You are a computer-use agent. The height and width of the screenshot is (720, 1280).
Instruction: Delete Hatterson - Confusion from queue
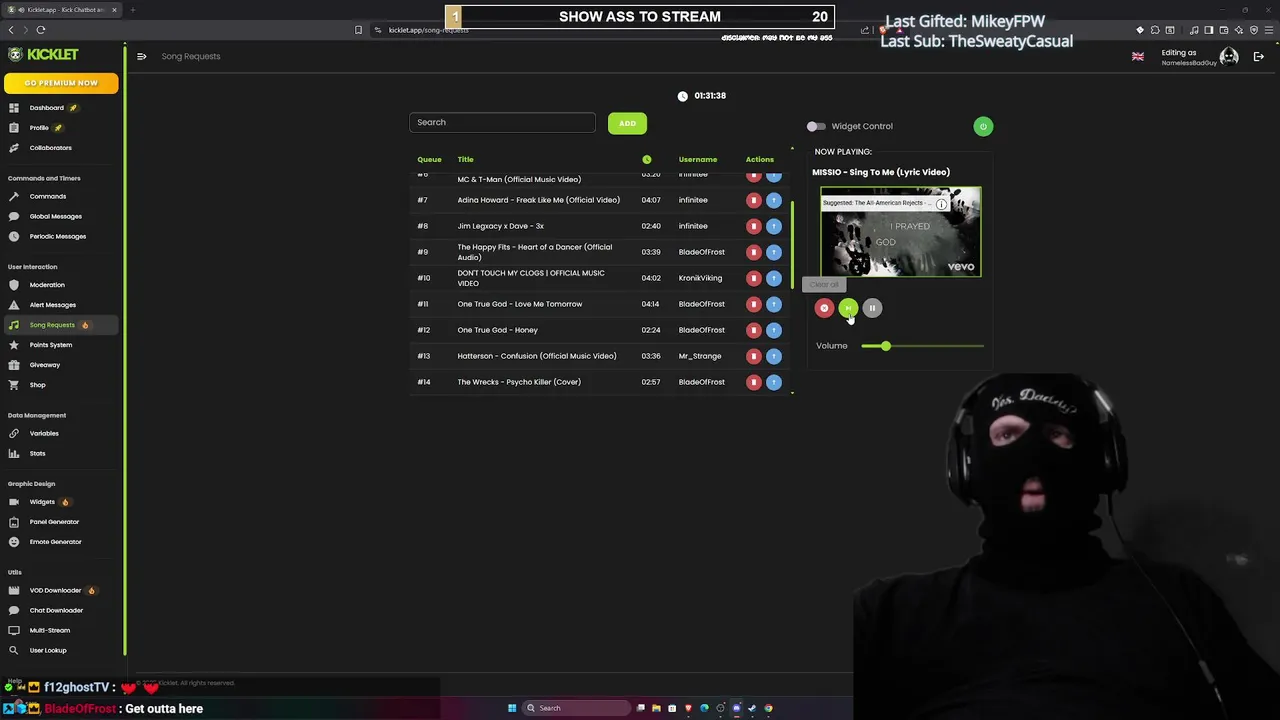754,356
